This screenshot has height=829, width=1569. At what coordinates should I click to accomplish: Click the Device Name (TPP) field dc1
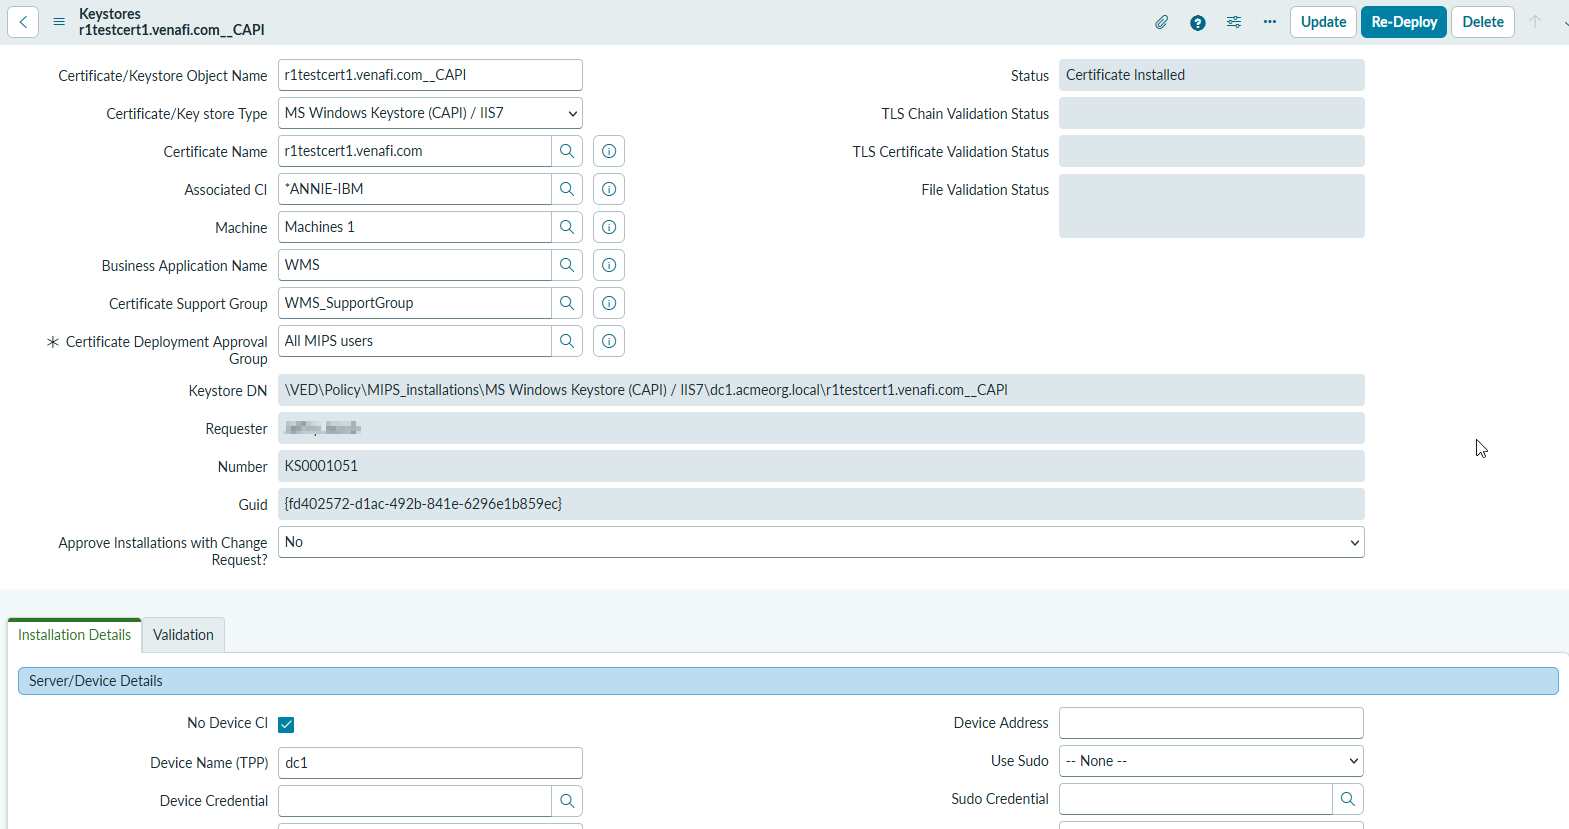pos(430,763)
